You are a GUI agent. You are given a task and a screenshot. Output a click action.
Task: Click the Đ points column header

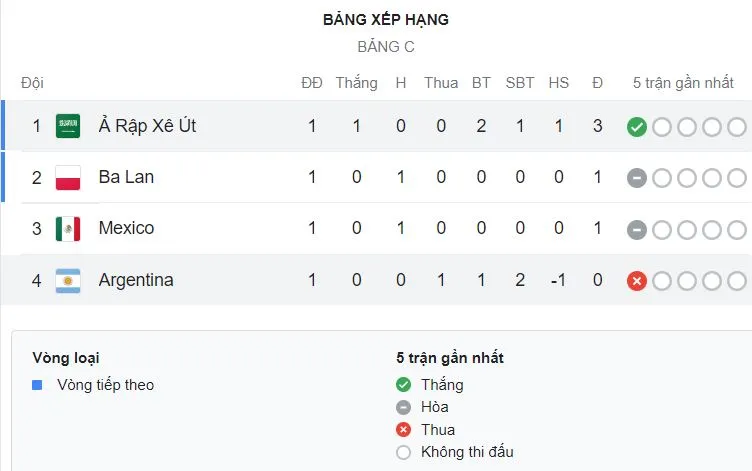point(597,83)
